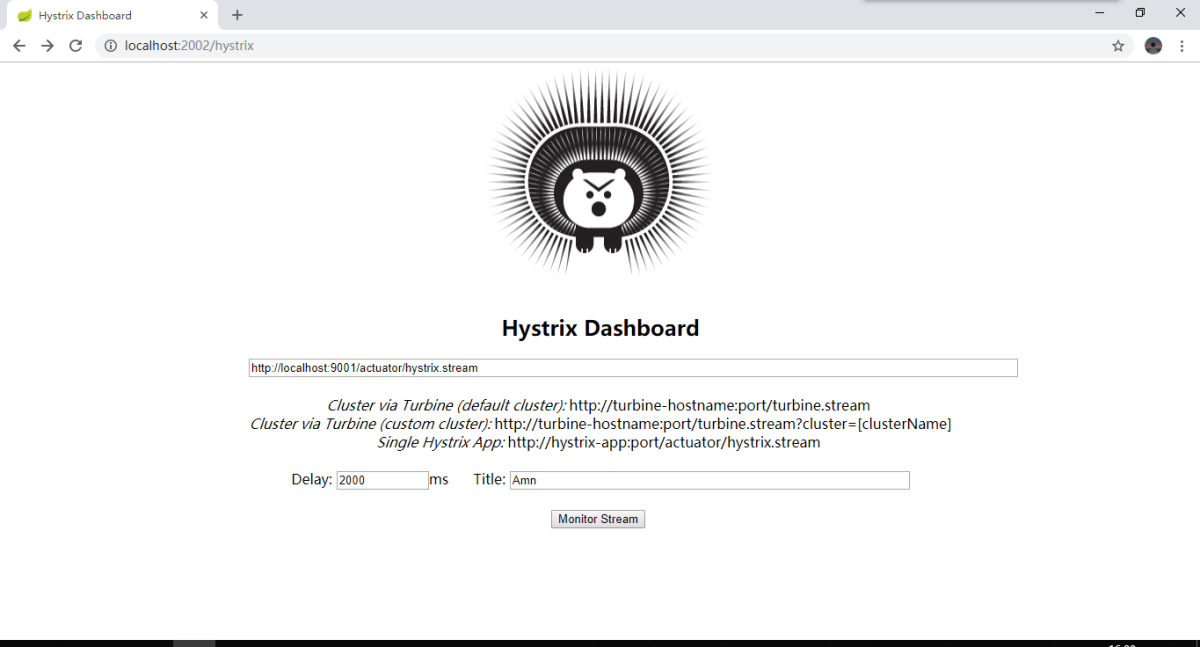Screen dimensions: 1200x647
Task: Click the browser forward arrow
Action: pos(47,46)
